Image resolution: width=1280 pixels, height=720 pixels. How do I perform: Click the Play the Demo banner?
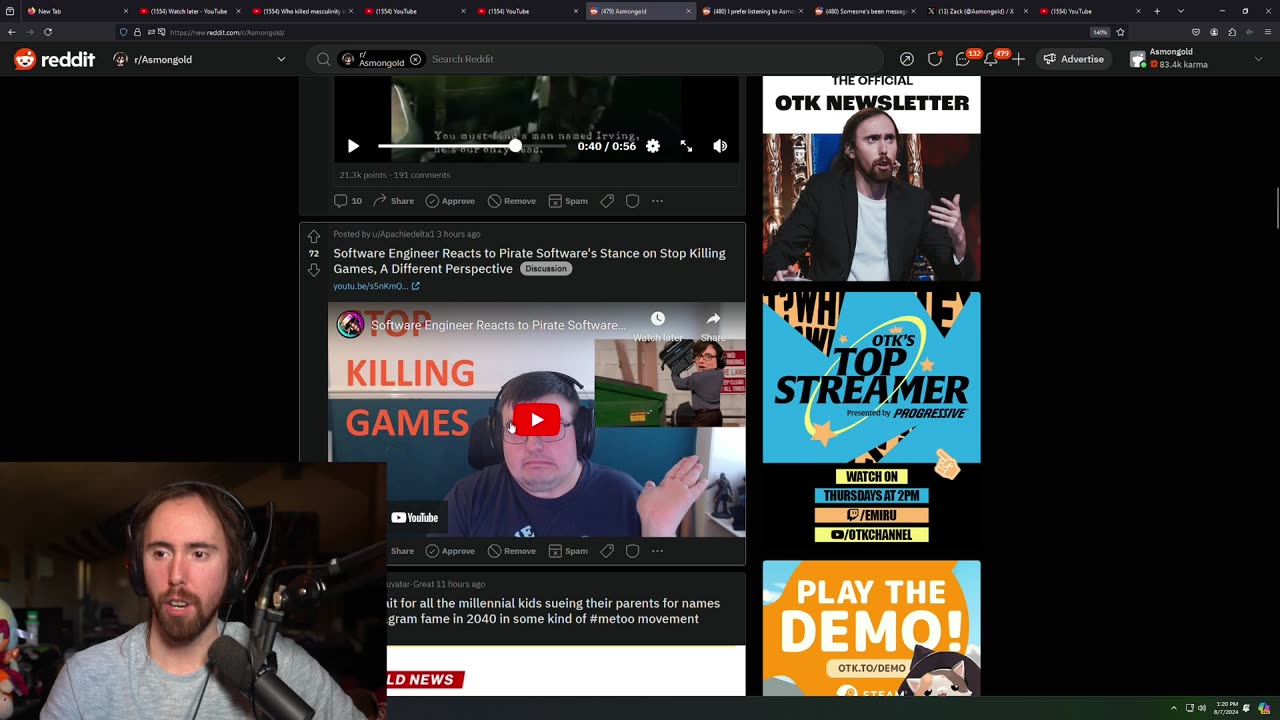[871, 628]
